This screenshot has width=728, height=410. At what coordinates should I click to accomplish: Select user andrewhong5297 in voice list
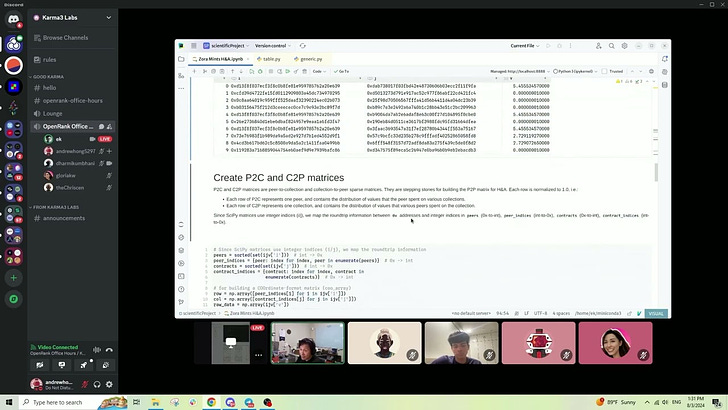coord(78,151)
